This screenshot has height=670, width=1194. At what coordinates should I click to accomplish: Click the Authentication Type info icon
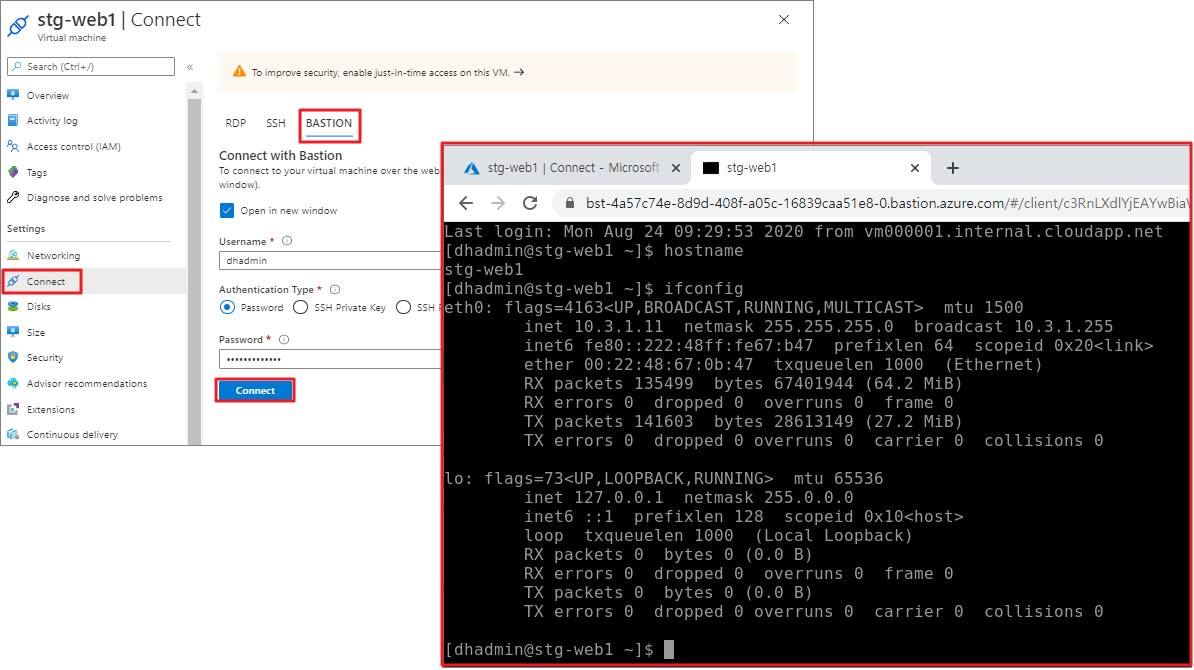pos(335,289)
